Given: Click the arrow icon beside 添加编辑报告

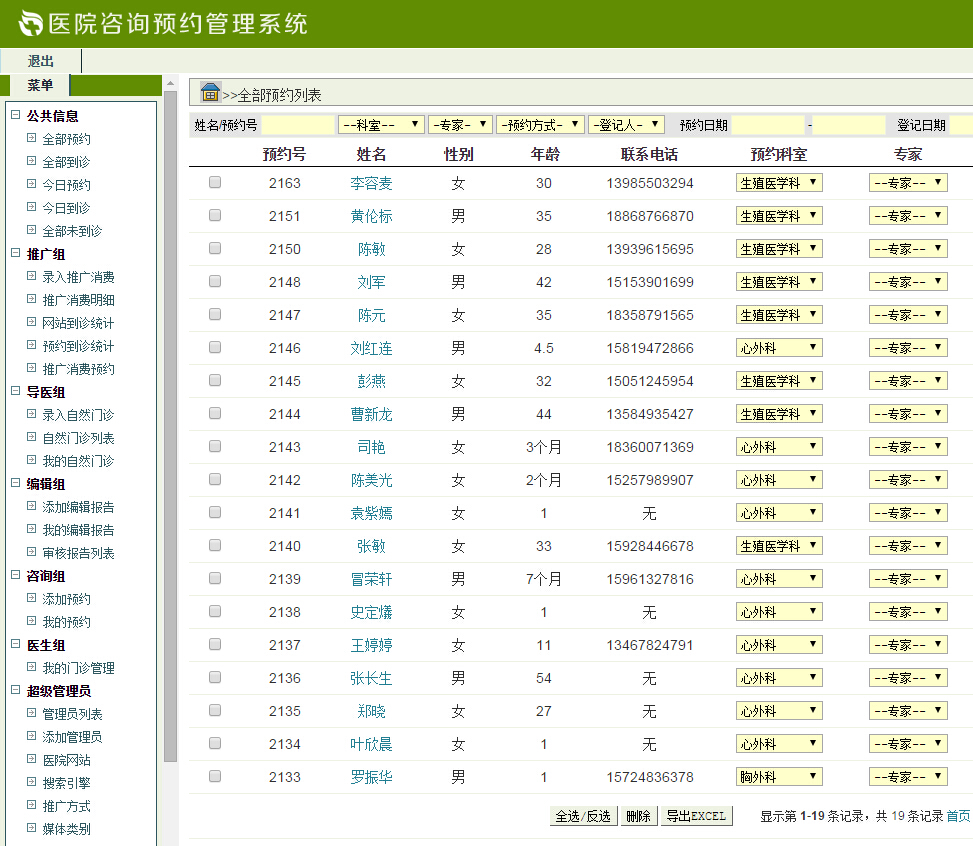Looking at the screenshot, I should (32, 506).
